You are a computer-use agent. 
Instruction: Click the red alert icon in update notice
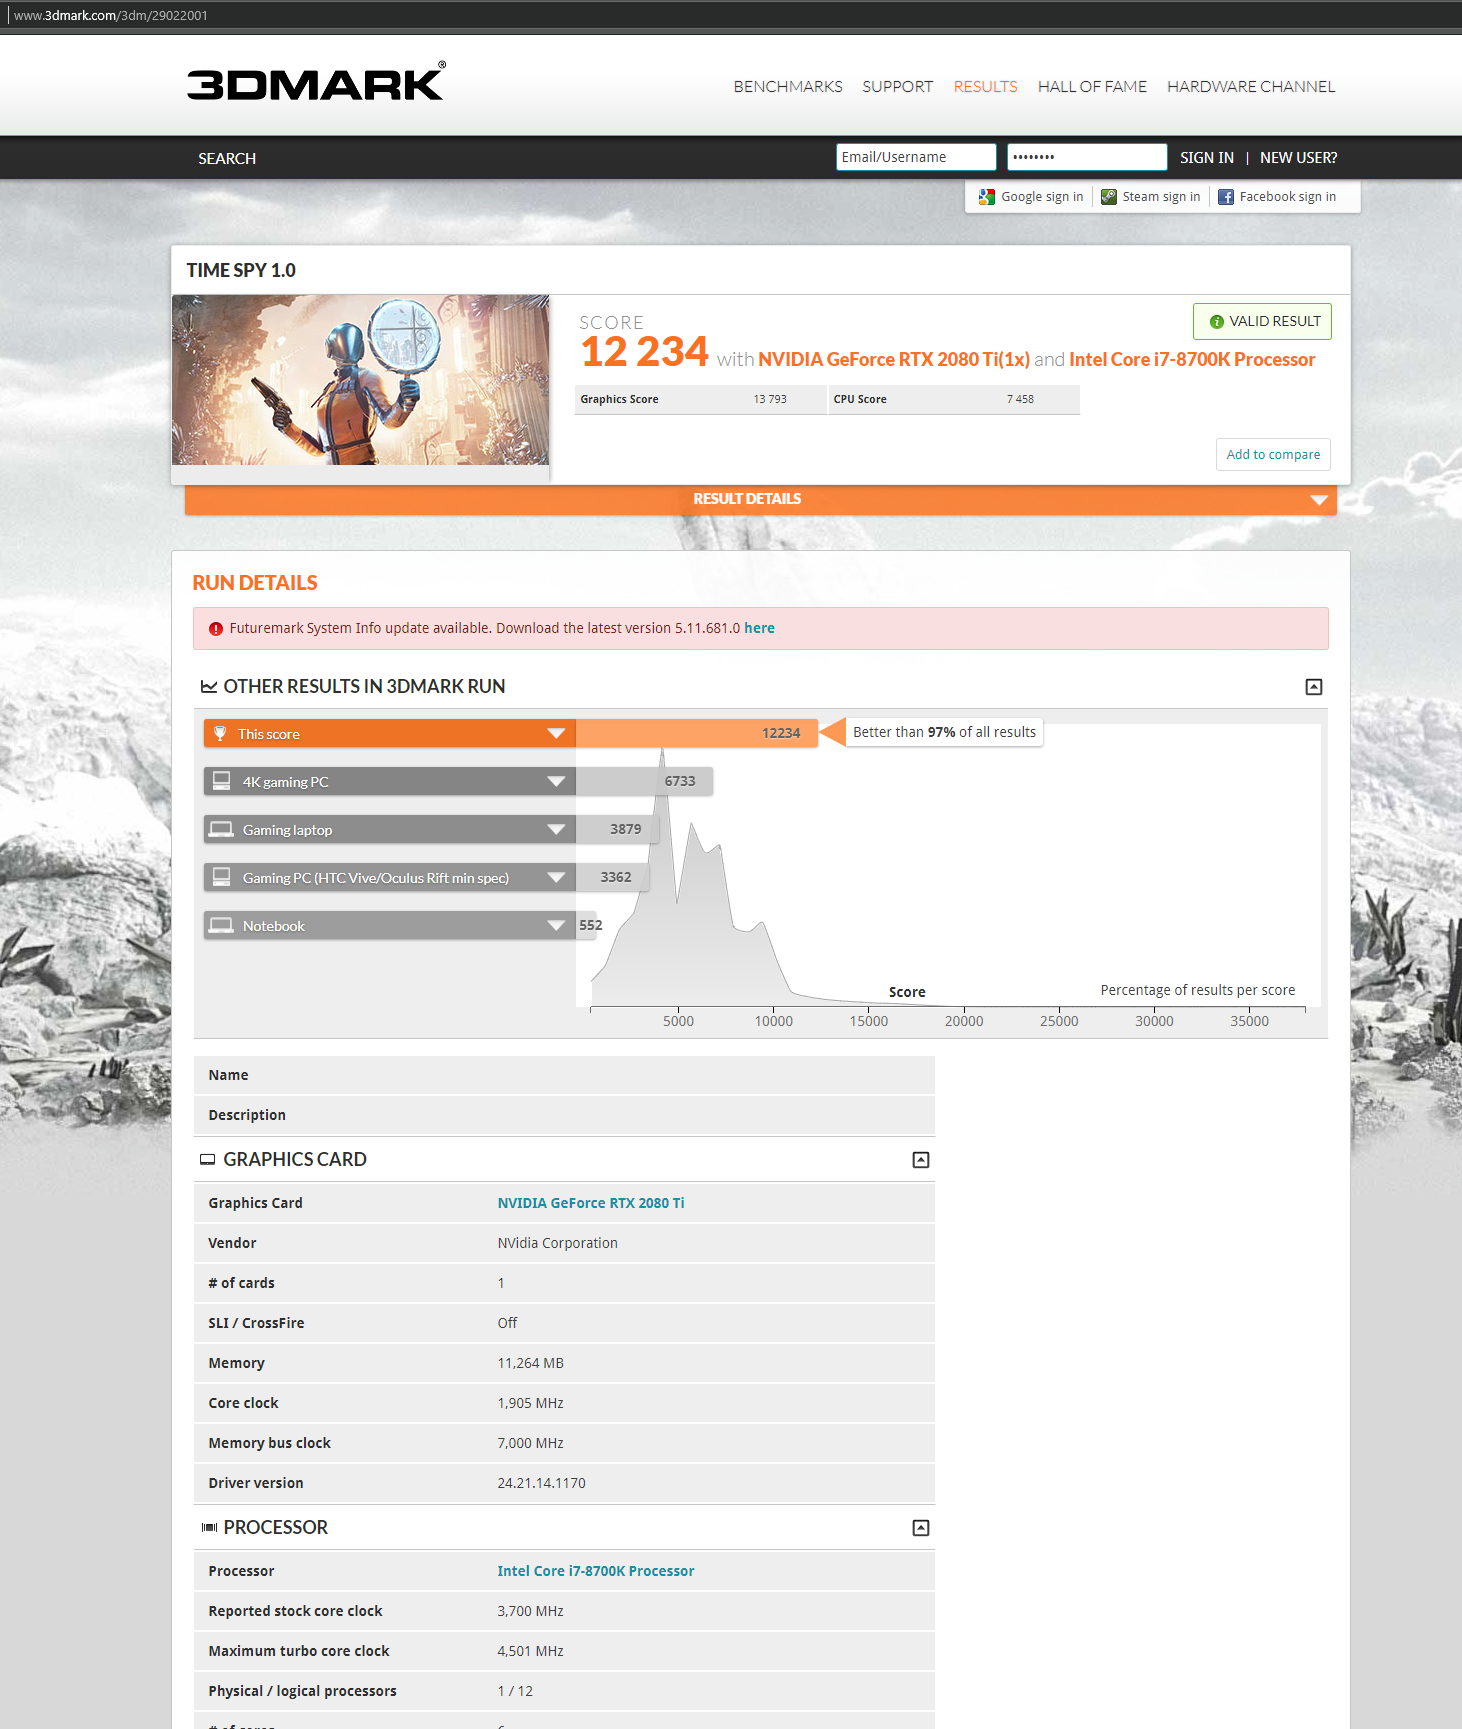point(215,629)
